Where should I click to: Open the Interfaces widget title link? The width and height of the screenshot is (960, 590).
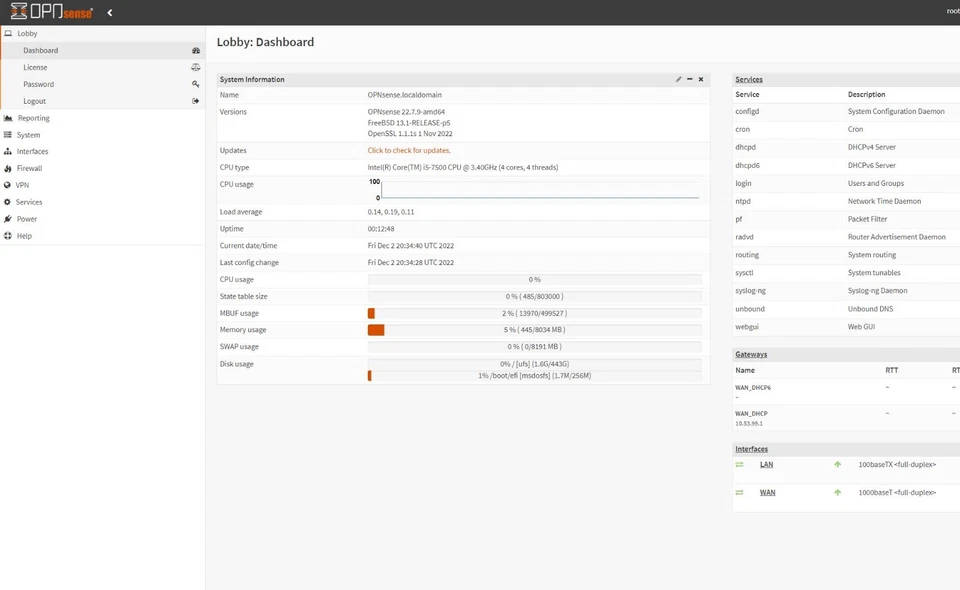tap(751, 449)
